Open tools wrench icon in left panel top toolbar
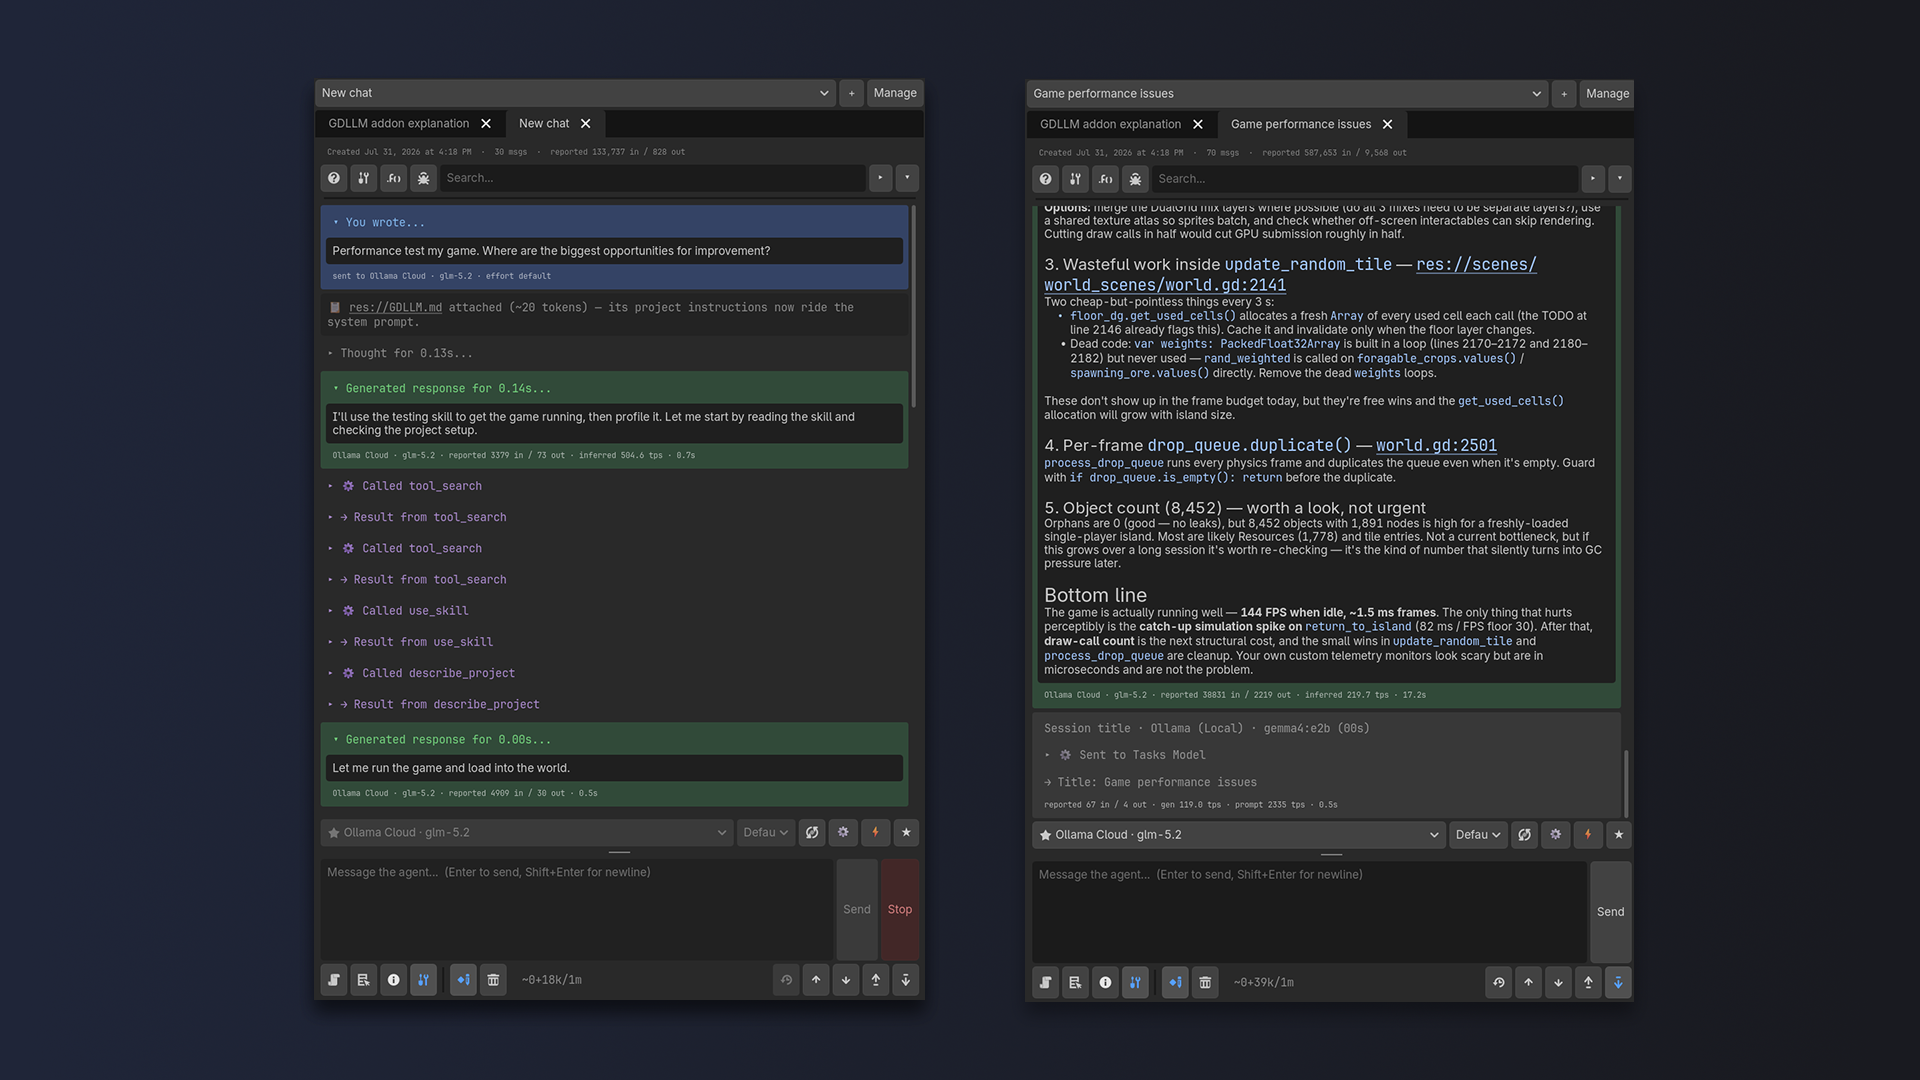 click(364, 178)
